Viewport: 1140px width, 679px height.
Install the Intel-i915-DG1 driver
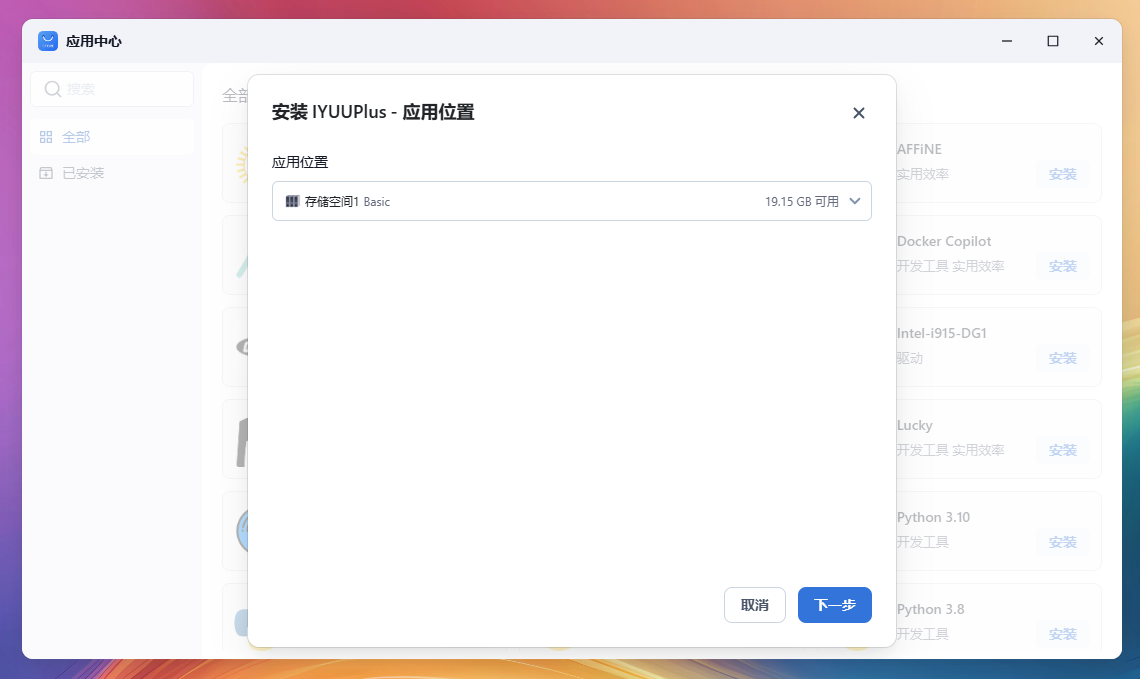(1062, 358)
